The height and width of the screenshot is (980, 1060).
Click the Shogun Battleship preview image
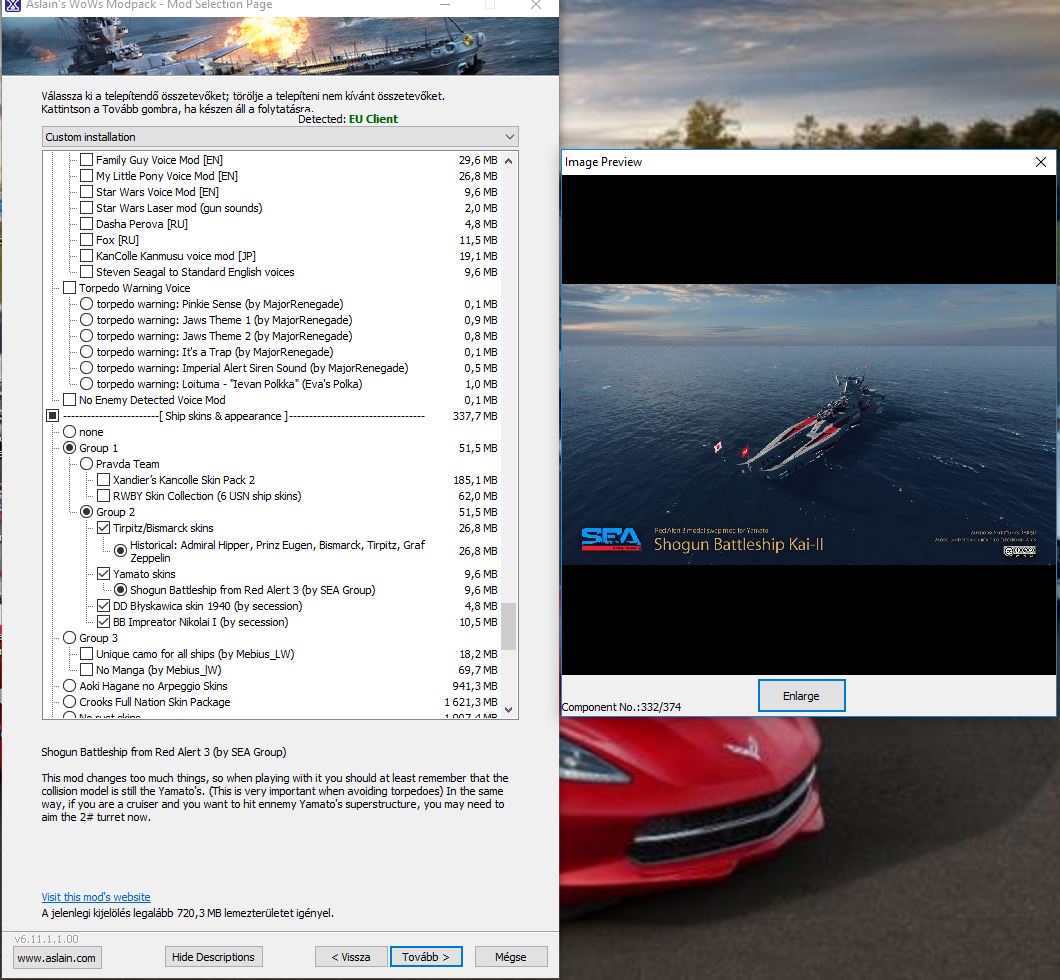(x=809, y=424)
